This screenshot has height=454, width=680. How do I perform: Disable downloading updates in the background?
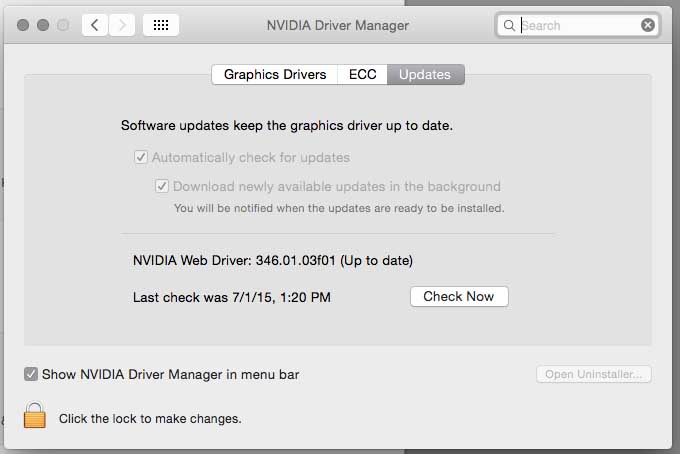pos(162,186)
